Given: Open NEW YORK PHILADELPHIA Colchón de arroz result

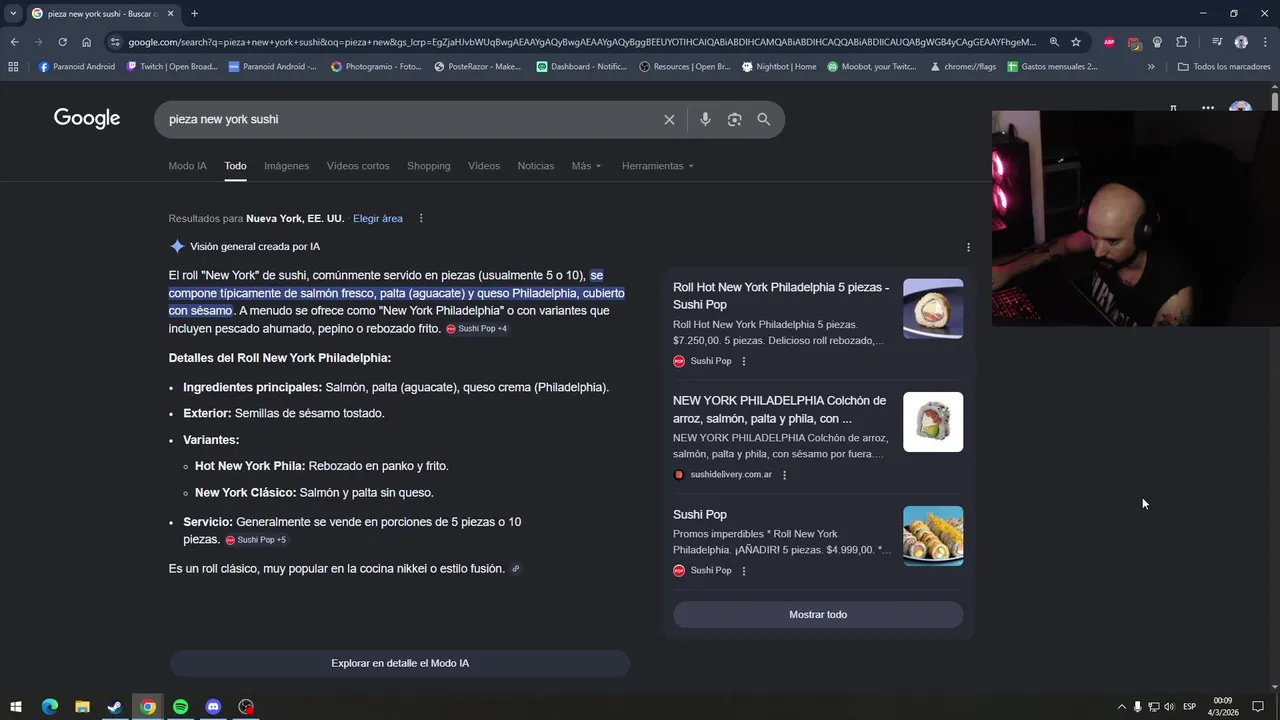Looking at the screenshot, I should [779, 410].
